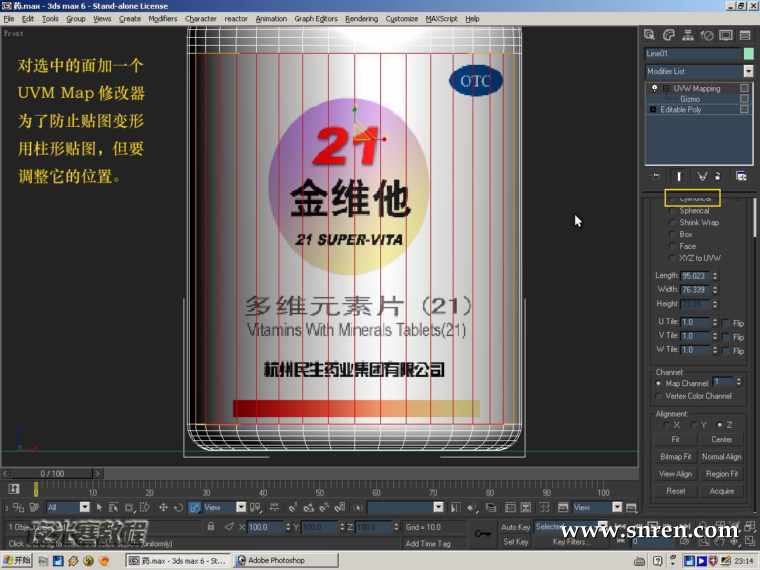
Task: Open the MAXScript menu
Action: tap(441, 18)
